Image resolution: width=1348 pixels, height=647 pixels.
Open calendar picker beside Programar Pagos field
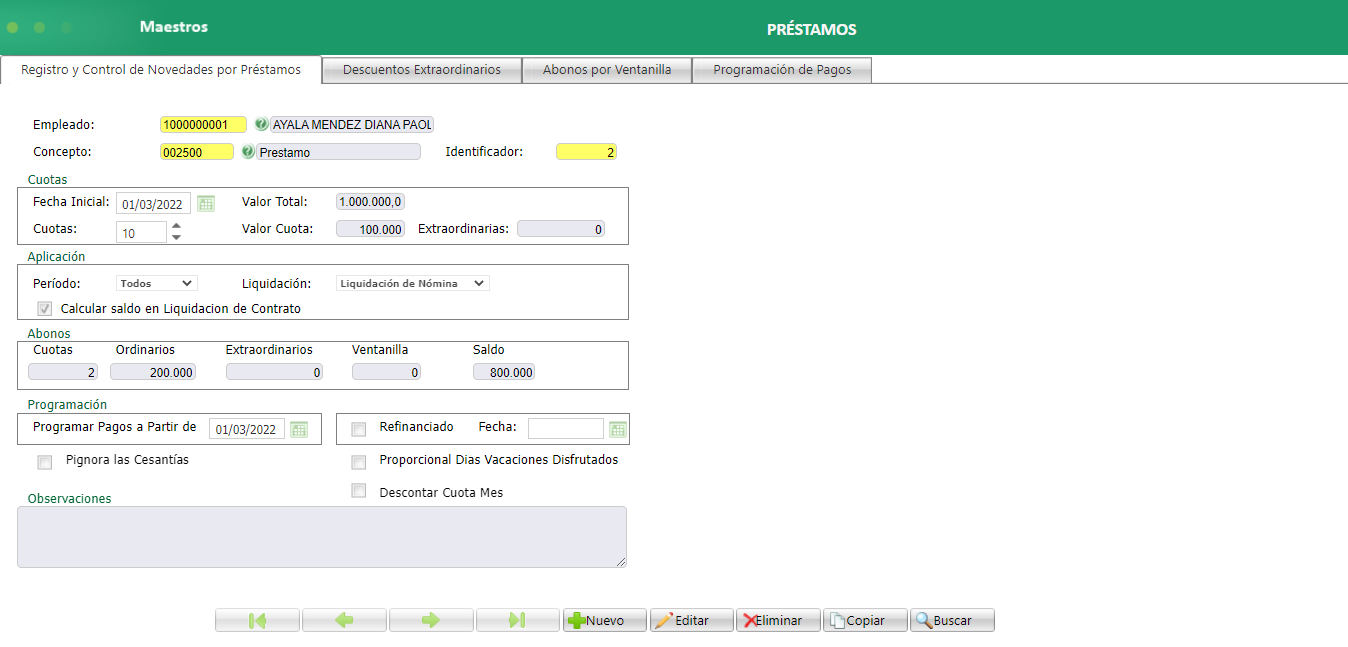[x=298, y=428]
